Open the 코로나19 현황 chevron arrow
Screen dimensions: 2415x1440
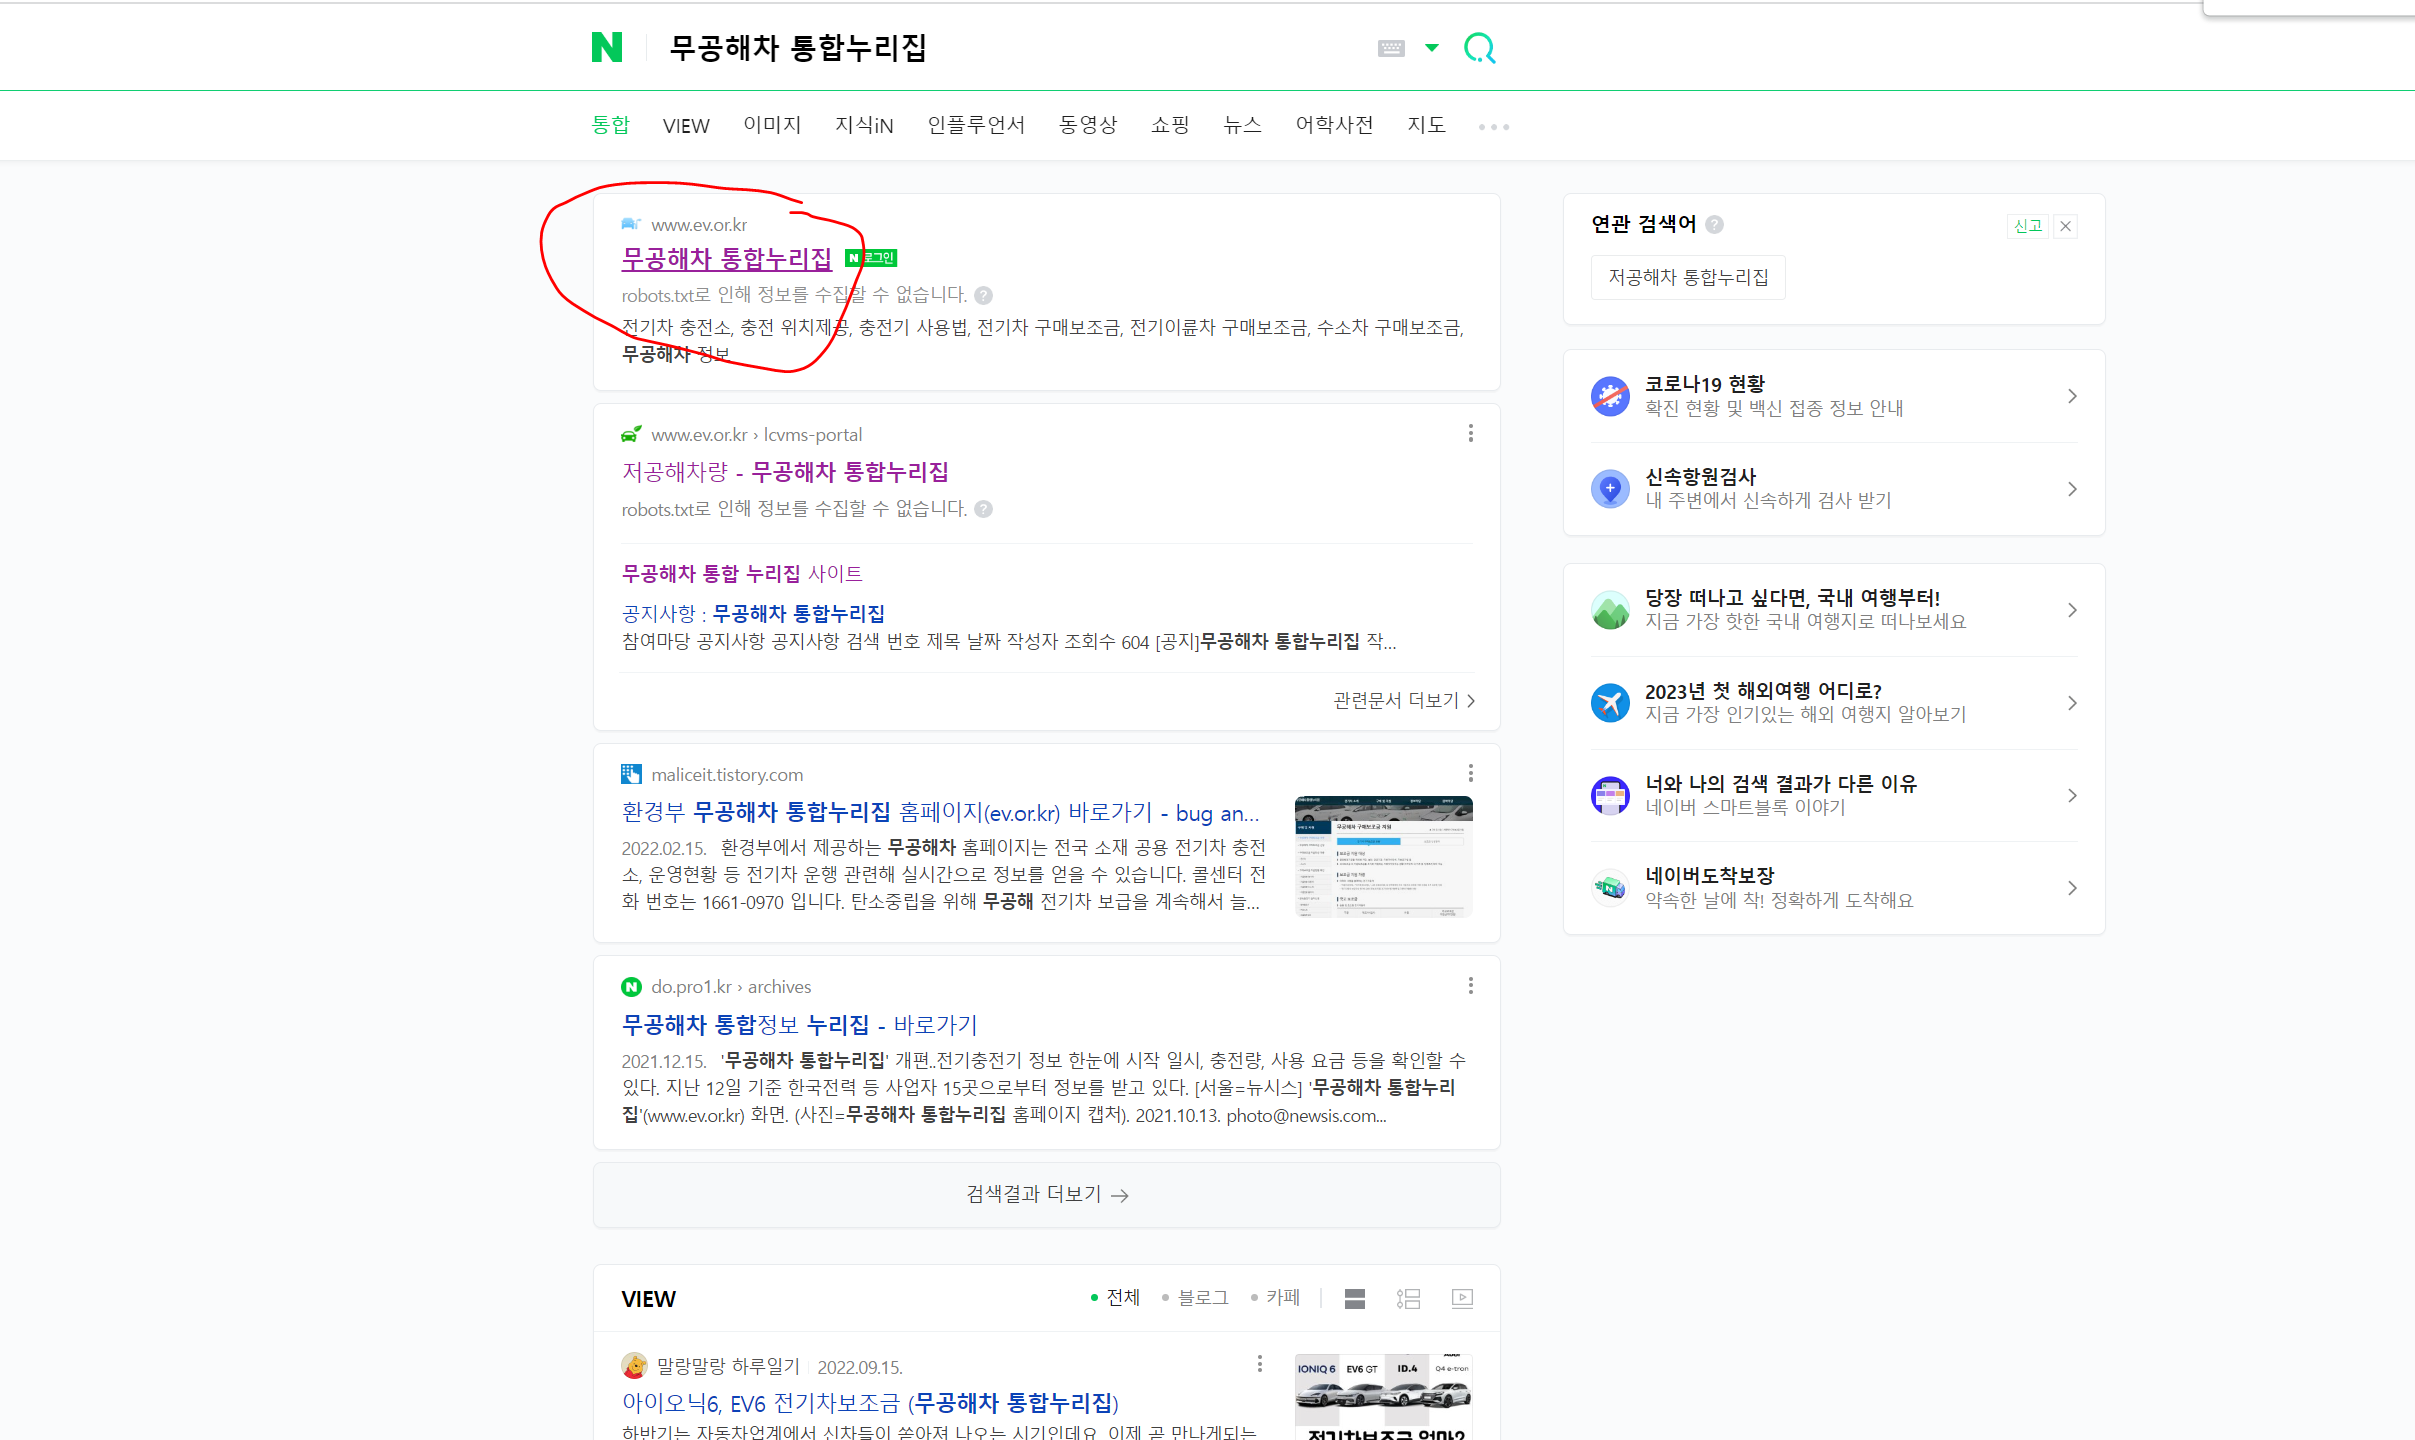point(2072,396)
